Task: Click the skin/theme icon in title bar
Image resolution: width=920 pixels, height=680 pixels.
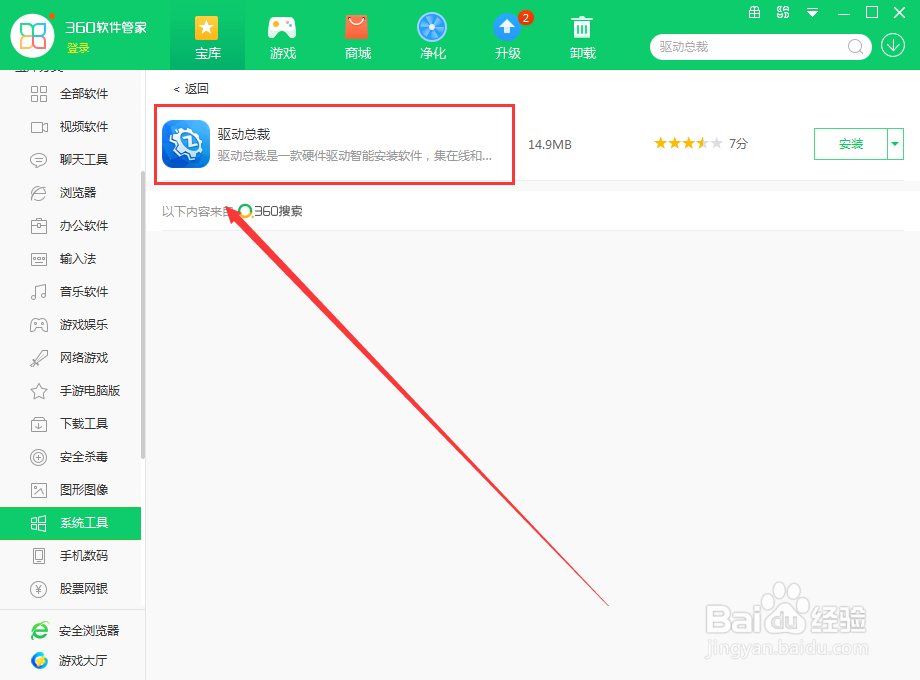Action: tap(783, 12)
